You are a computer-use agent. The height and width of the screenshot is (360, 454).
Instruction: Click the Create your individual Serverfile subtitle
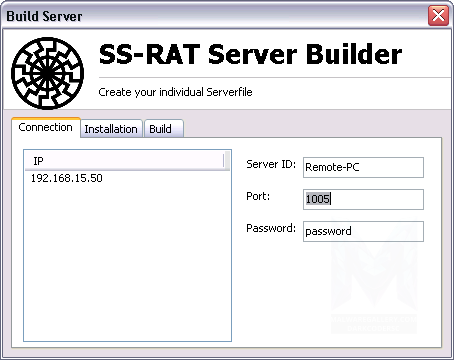pos(175,92)
